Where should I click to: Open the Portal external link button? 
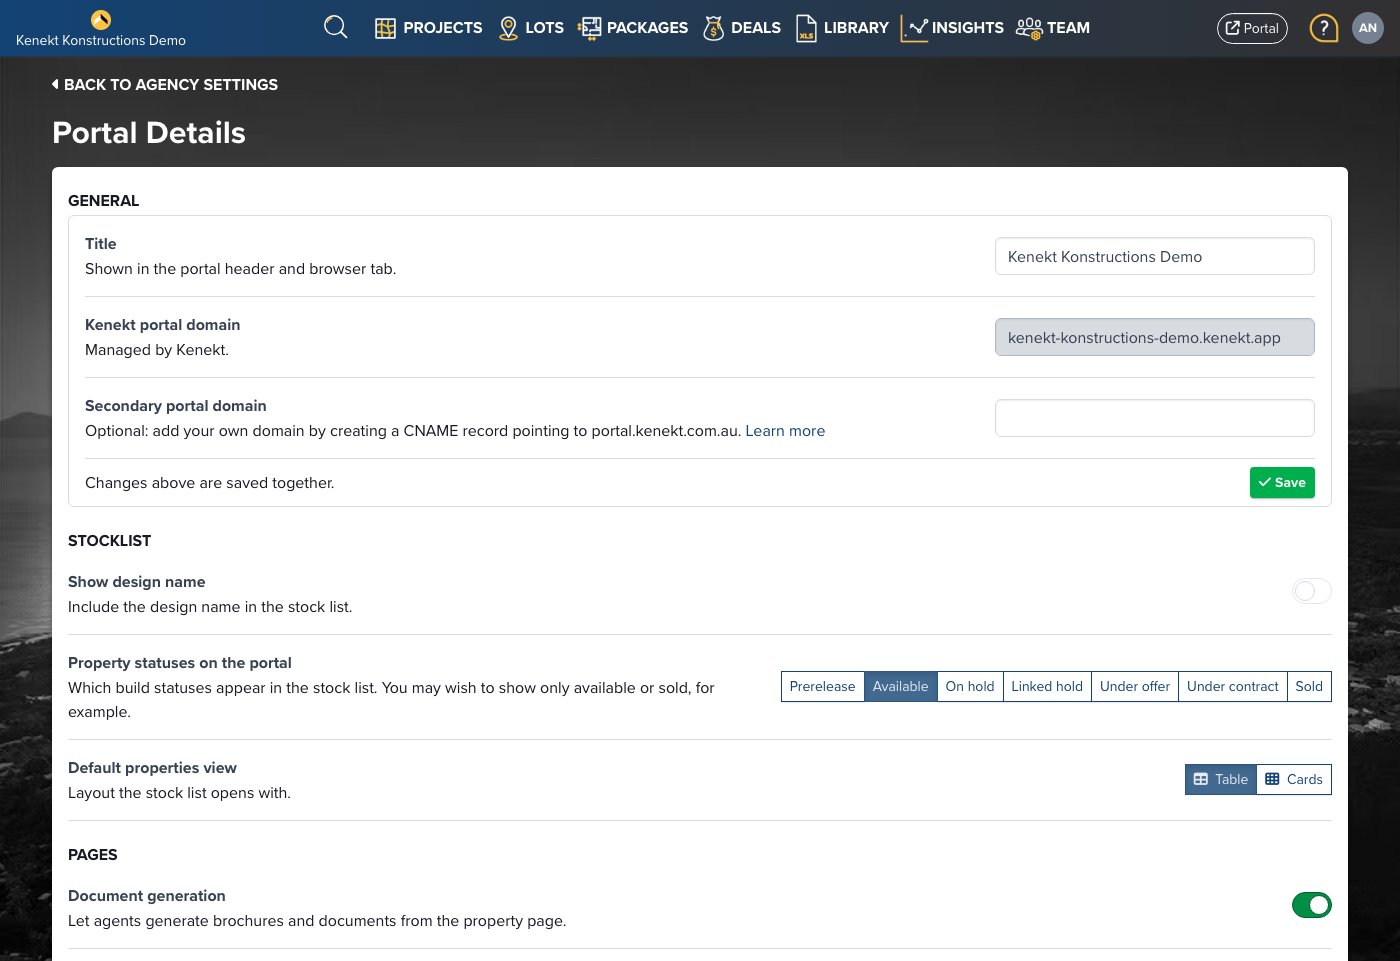pos(1252,28)
